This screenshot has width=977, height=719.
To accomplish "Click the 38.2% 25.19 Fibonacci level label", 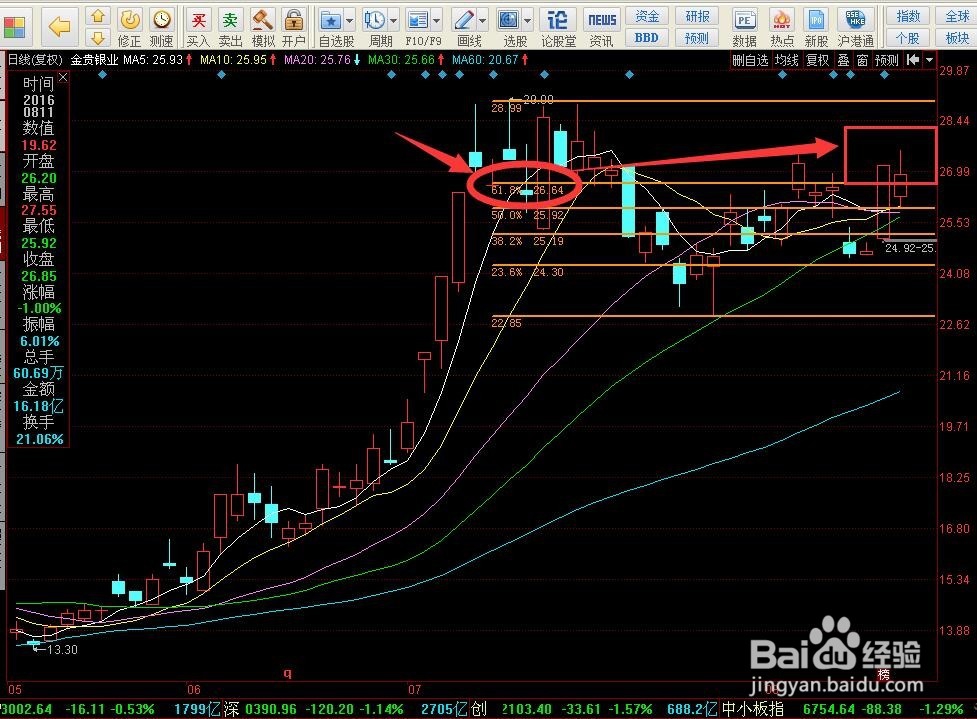I will (x=527, y=240).
